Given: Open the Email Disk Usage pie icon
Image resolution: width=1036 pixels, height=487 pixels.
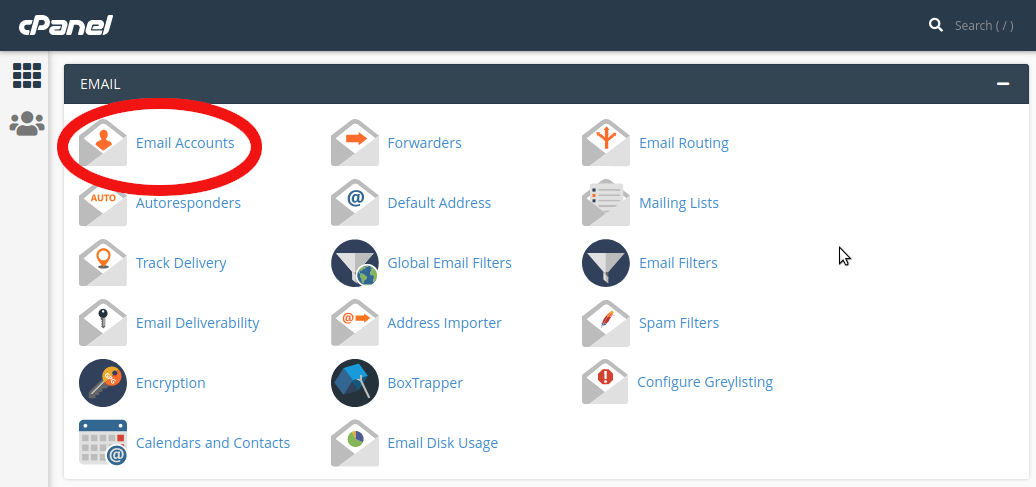Looking at the screenshot, I should (355, 443).
